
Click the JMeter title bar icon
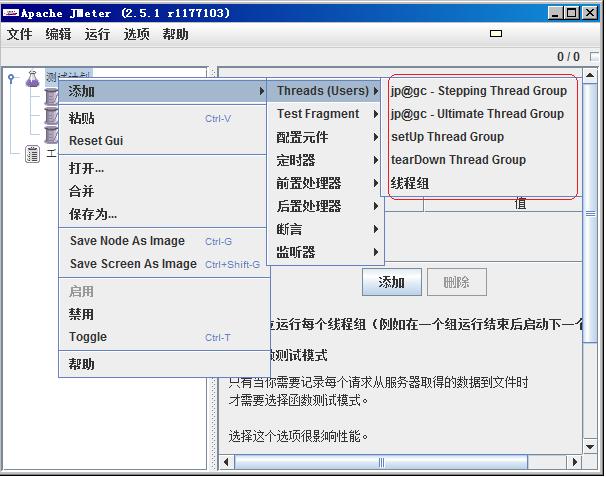(10, 14)
